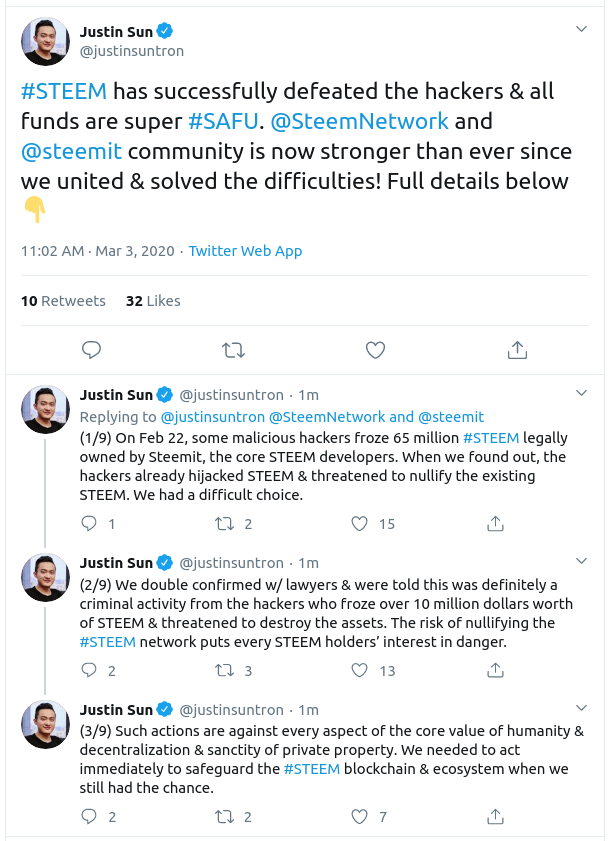The height and width of the screenshot is (841, 609).
Task: Retweet the main STEEM tweet
Action: (233, 350)
